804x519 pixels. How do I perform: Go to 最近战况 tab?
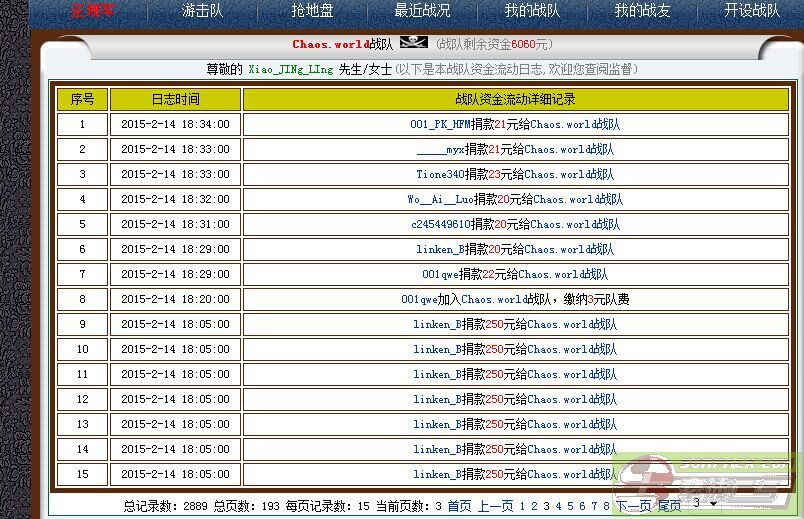(x=422, y=11)
